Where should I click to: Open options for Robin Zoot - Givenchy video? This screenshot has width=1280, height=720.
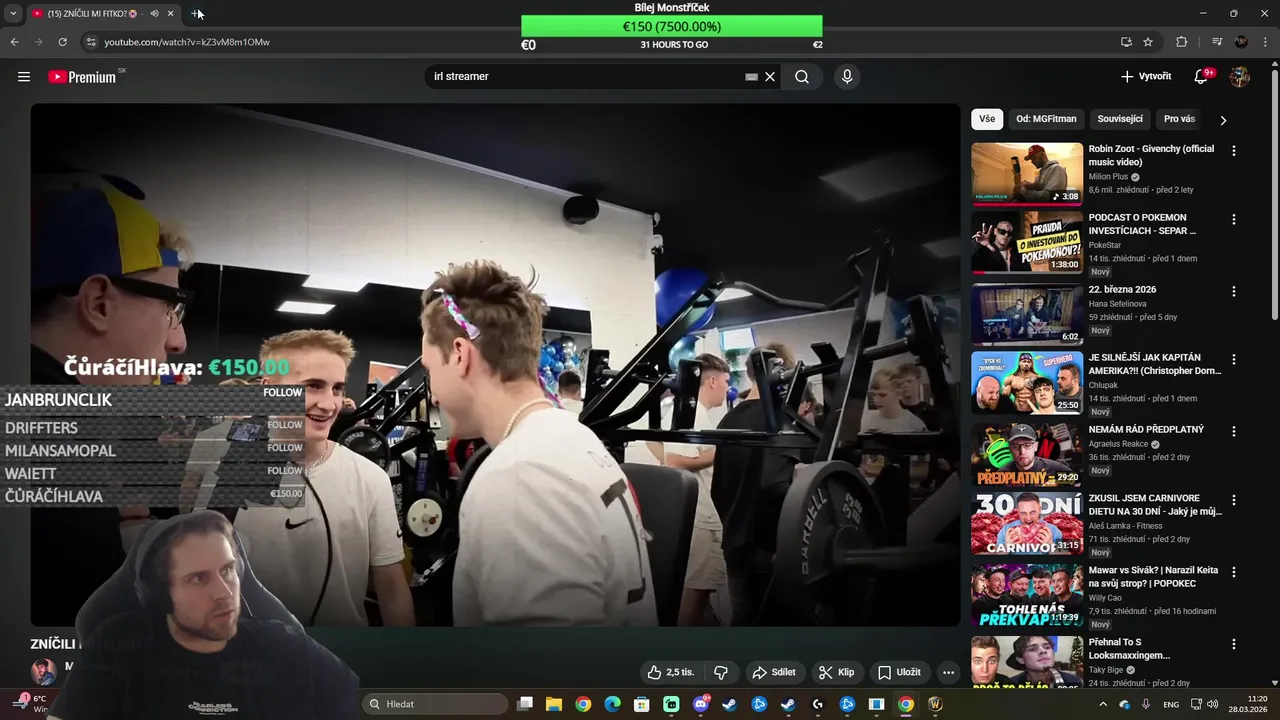tap(1233, 151)
